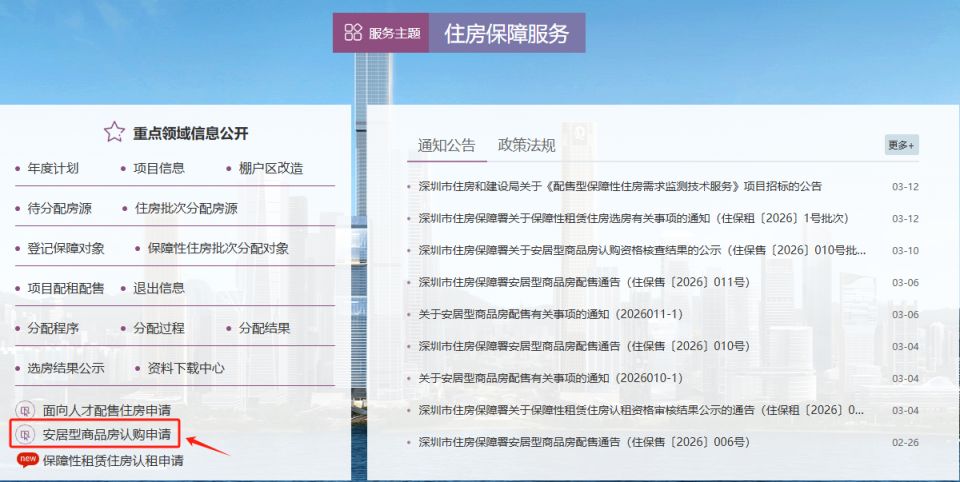Open the 棚户区改造 link
Image resolution: width=960 pixels, height=482 pixels.
click(x=271, y=168)
